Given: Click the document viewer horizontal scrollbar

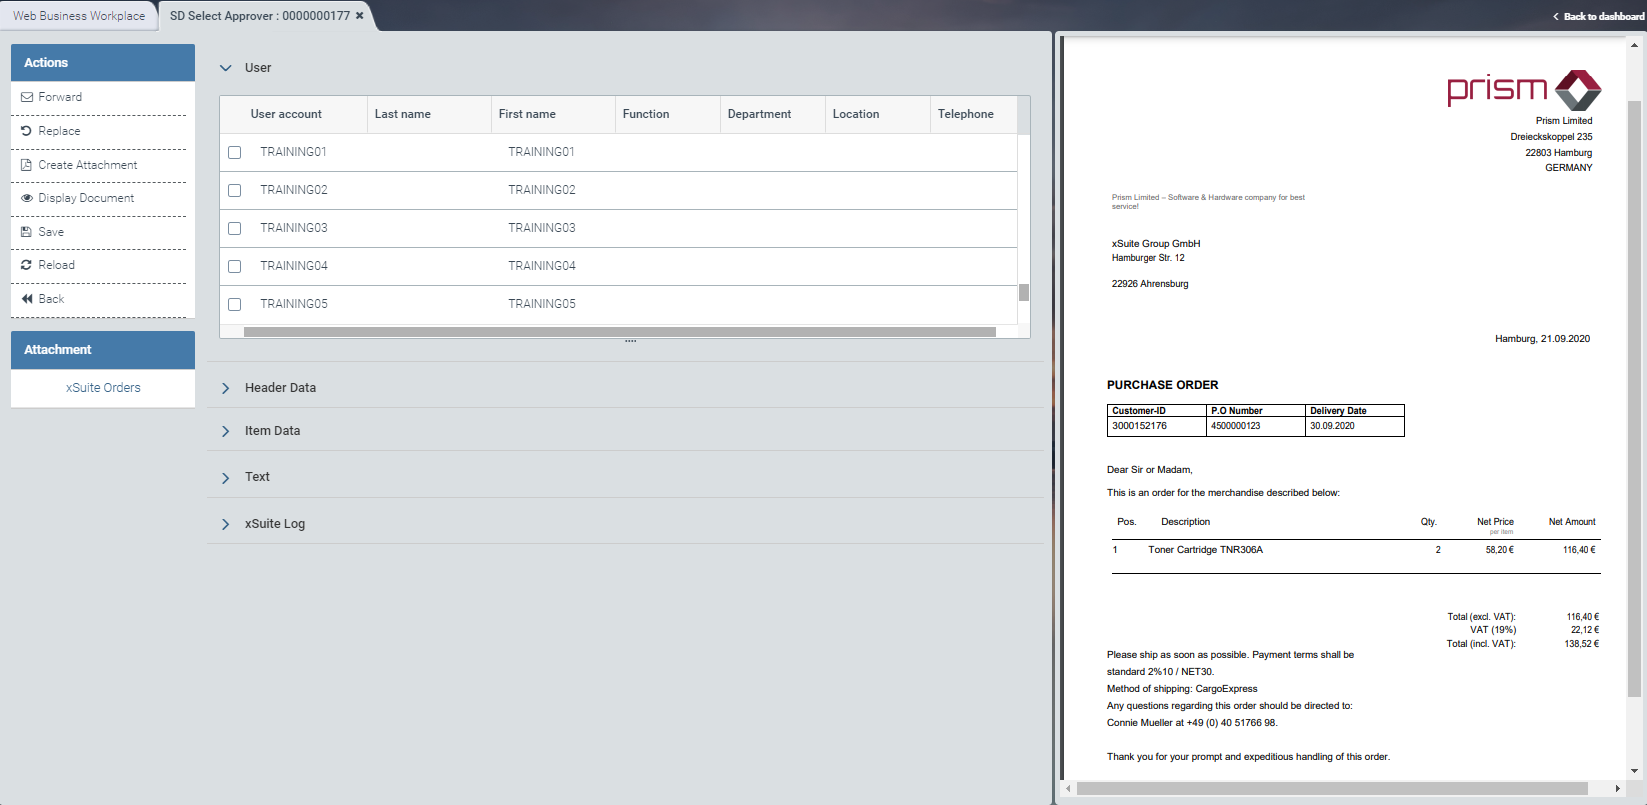Looking at the screenshot, I should 1332,789.
